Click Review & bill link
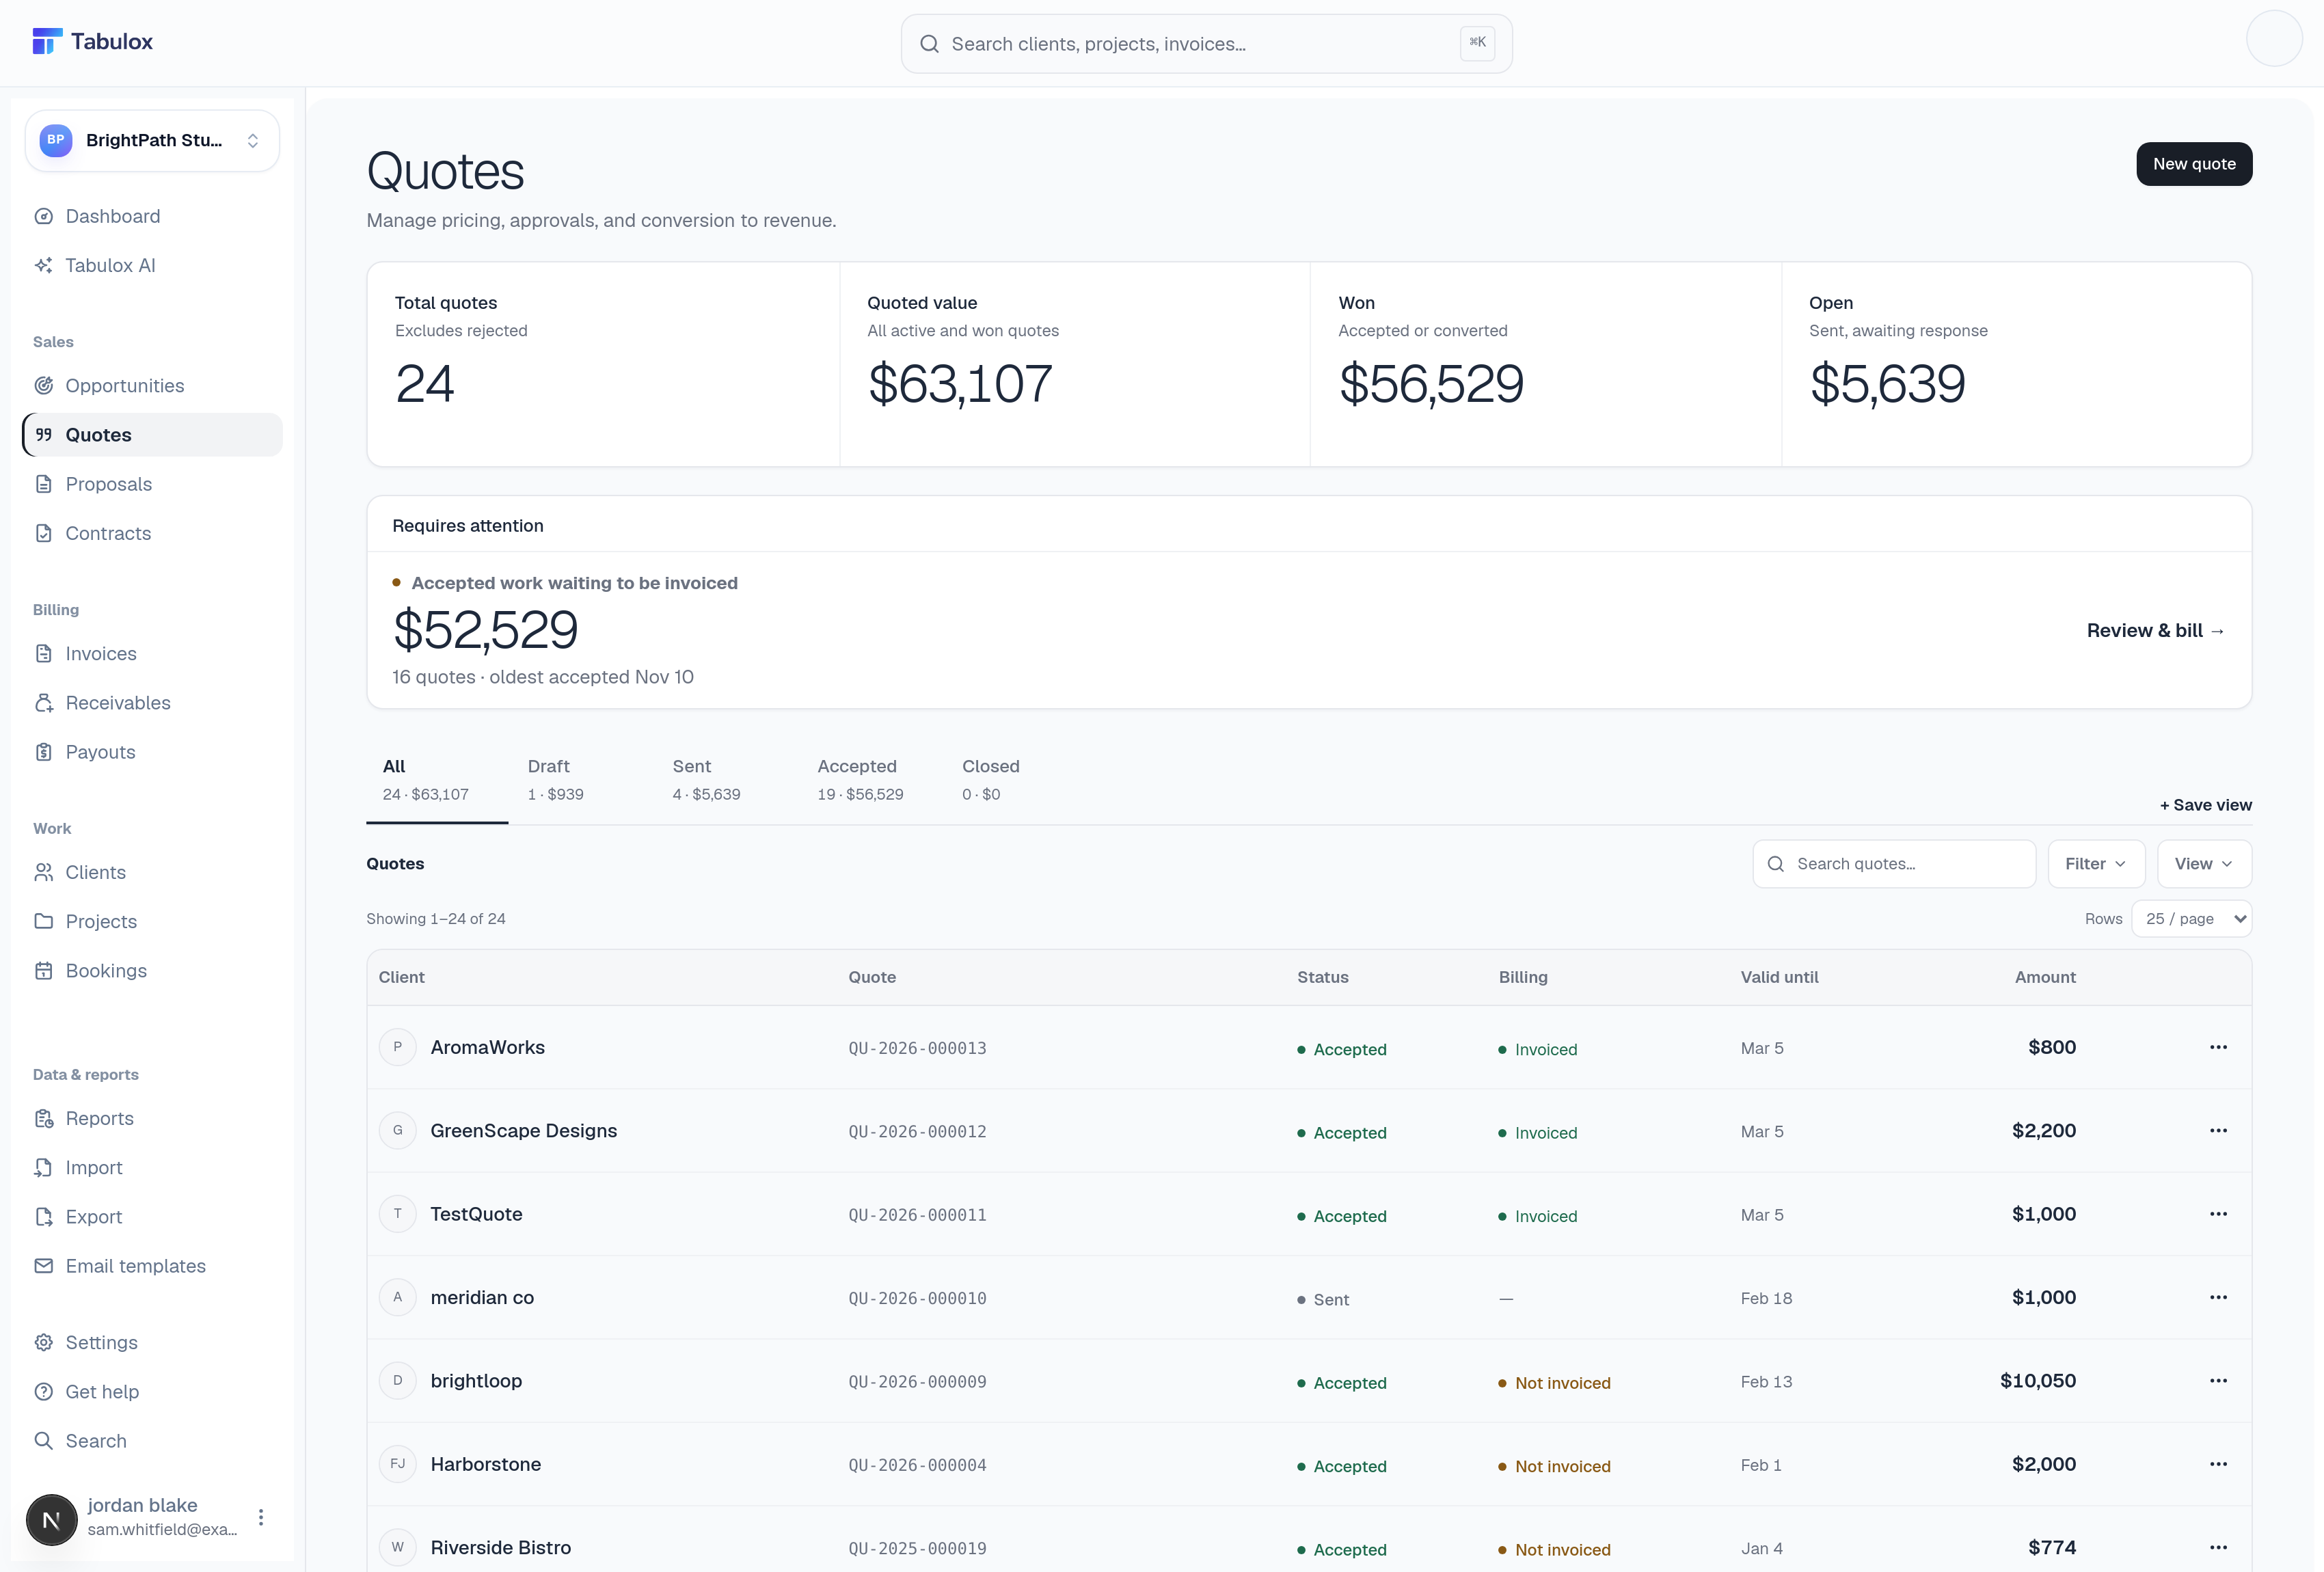This screenshot has height=1572, width=2324. coord(2155,631)
